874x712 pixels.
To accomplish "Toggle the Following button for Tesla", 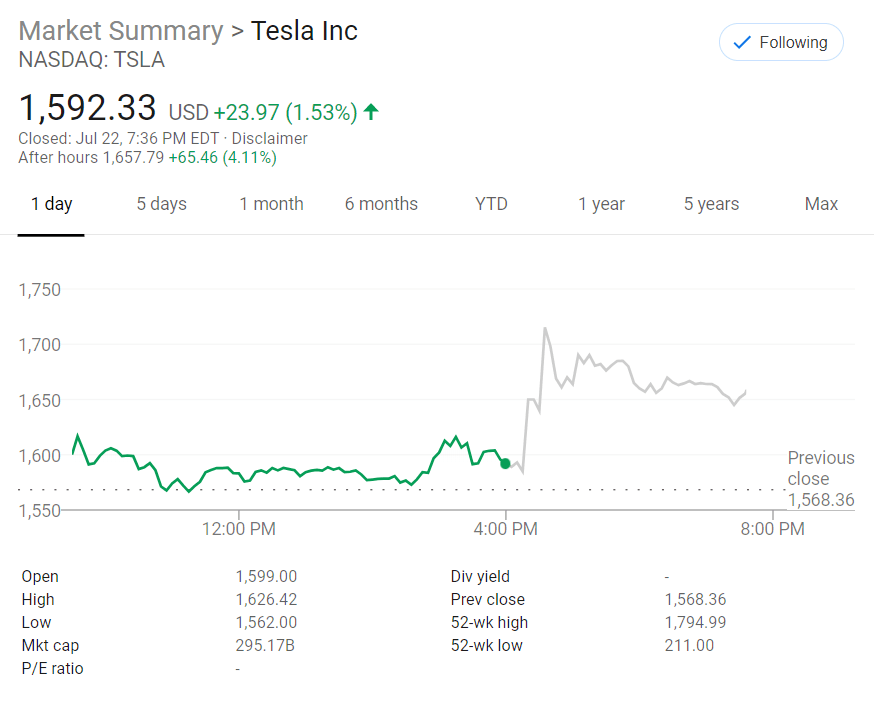I will click(x=781, y=43).
